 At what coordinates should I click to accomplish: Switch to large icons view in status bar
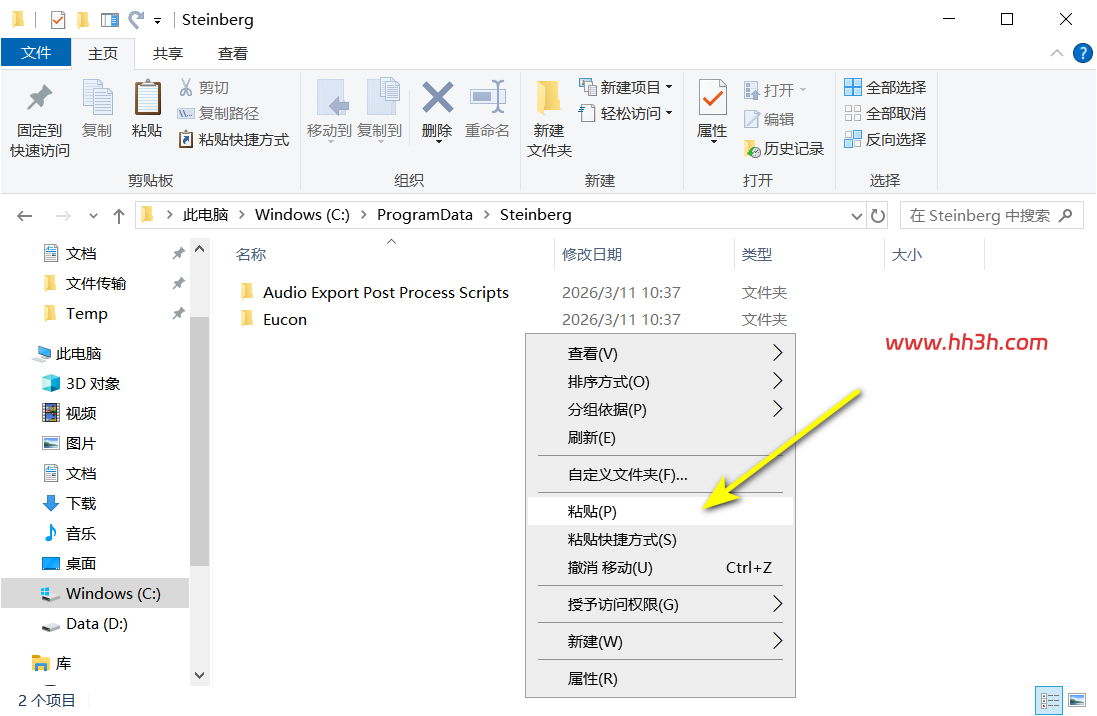coord(1077,700)
